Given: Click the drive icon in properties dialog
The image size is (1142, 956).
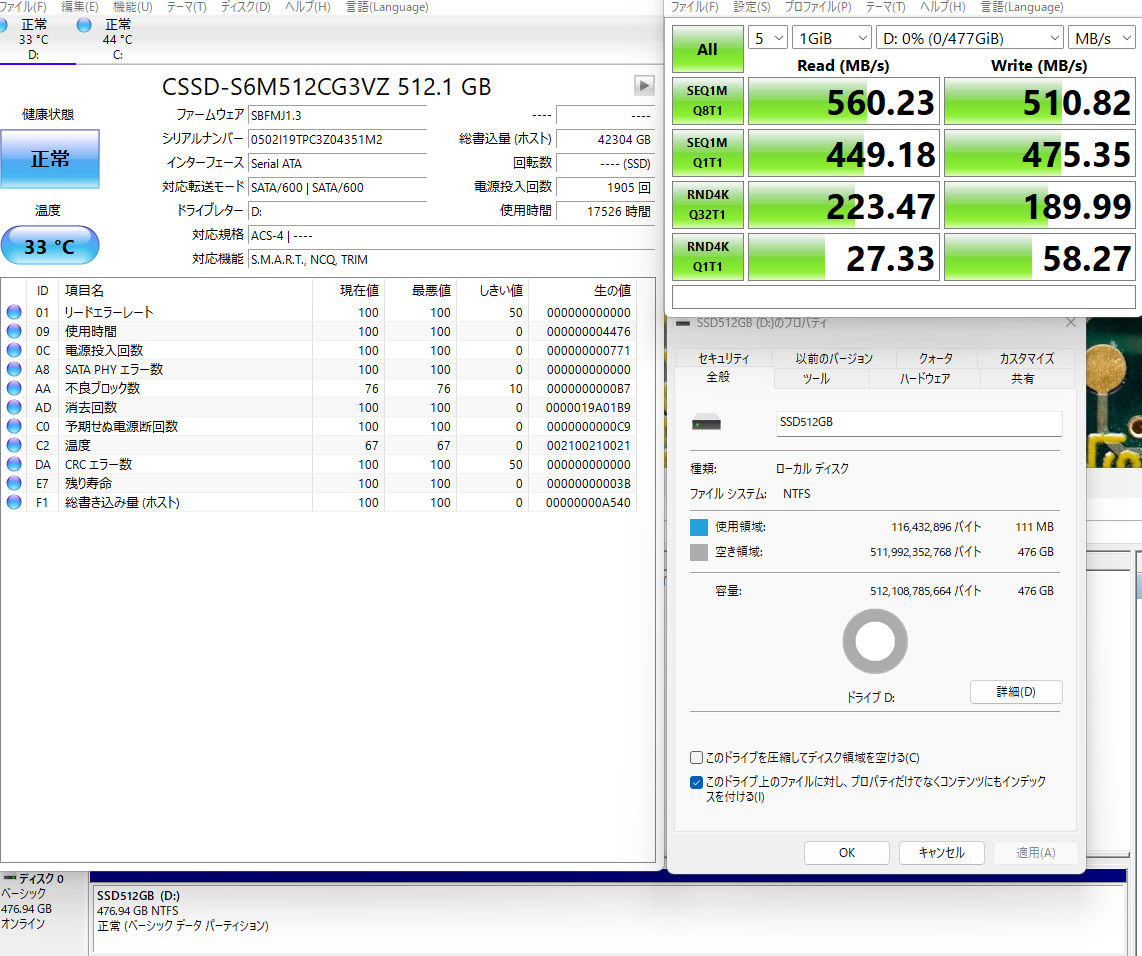Looking at the screenshot, I should coord(704,423).
